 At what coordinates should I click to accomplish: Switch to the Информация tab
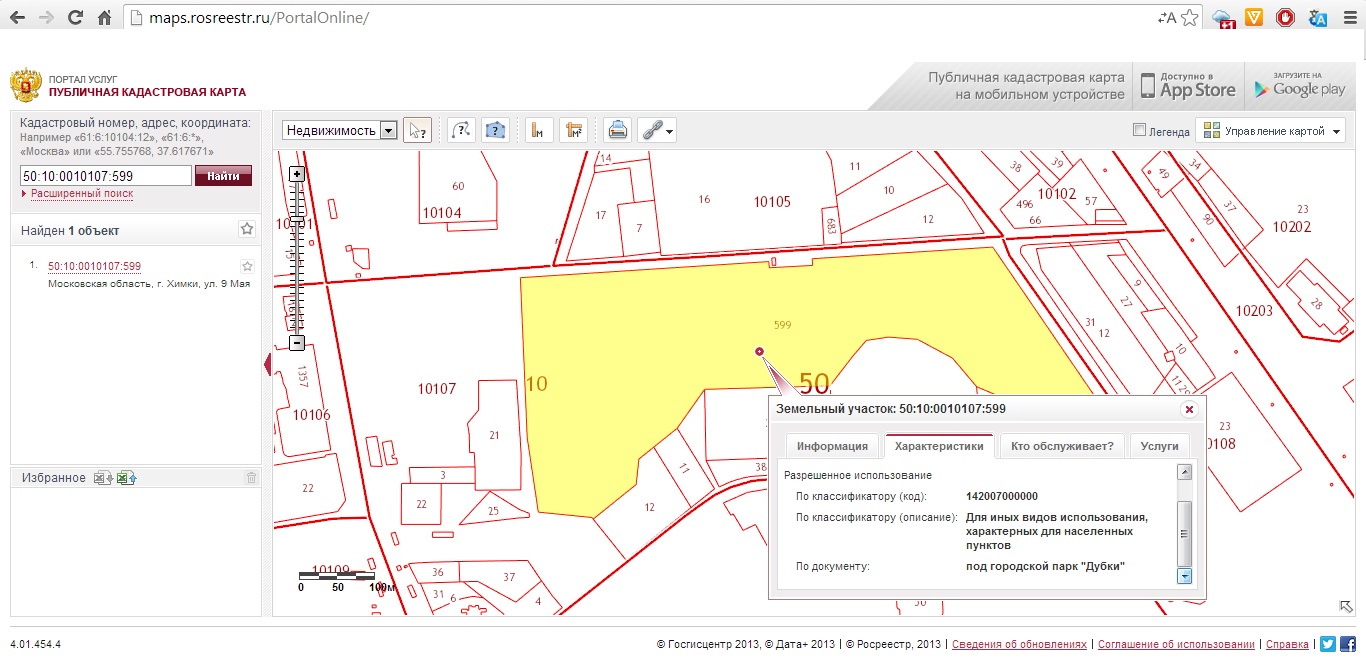pos(832,446)
